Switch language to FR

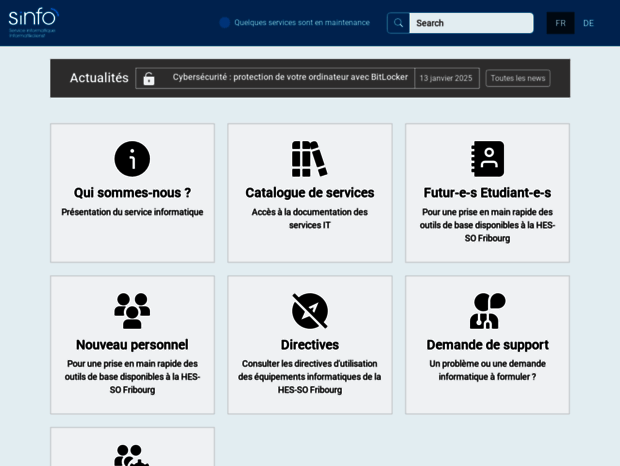click(x=560, y=23)
